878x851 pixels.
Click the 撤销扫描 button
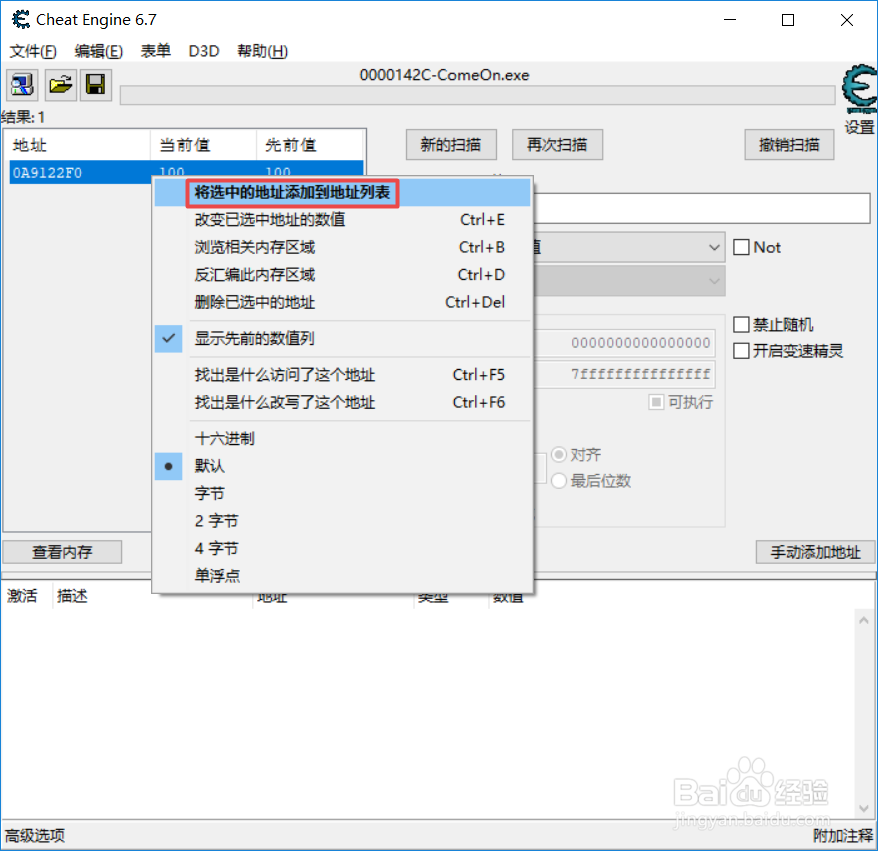pyautogui.click(x=789, y=145)
